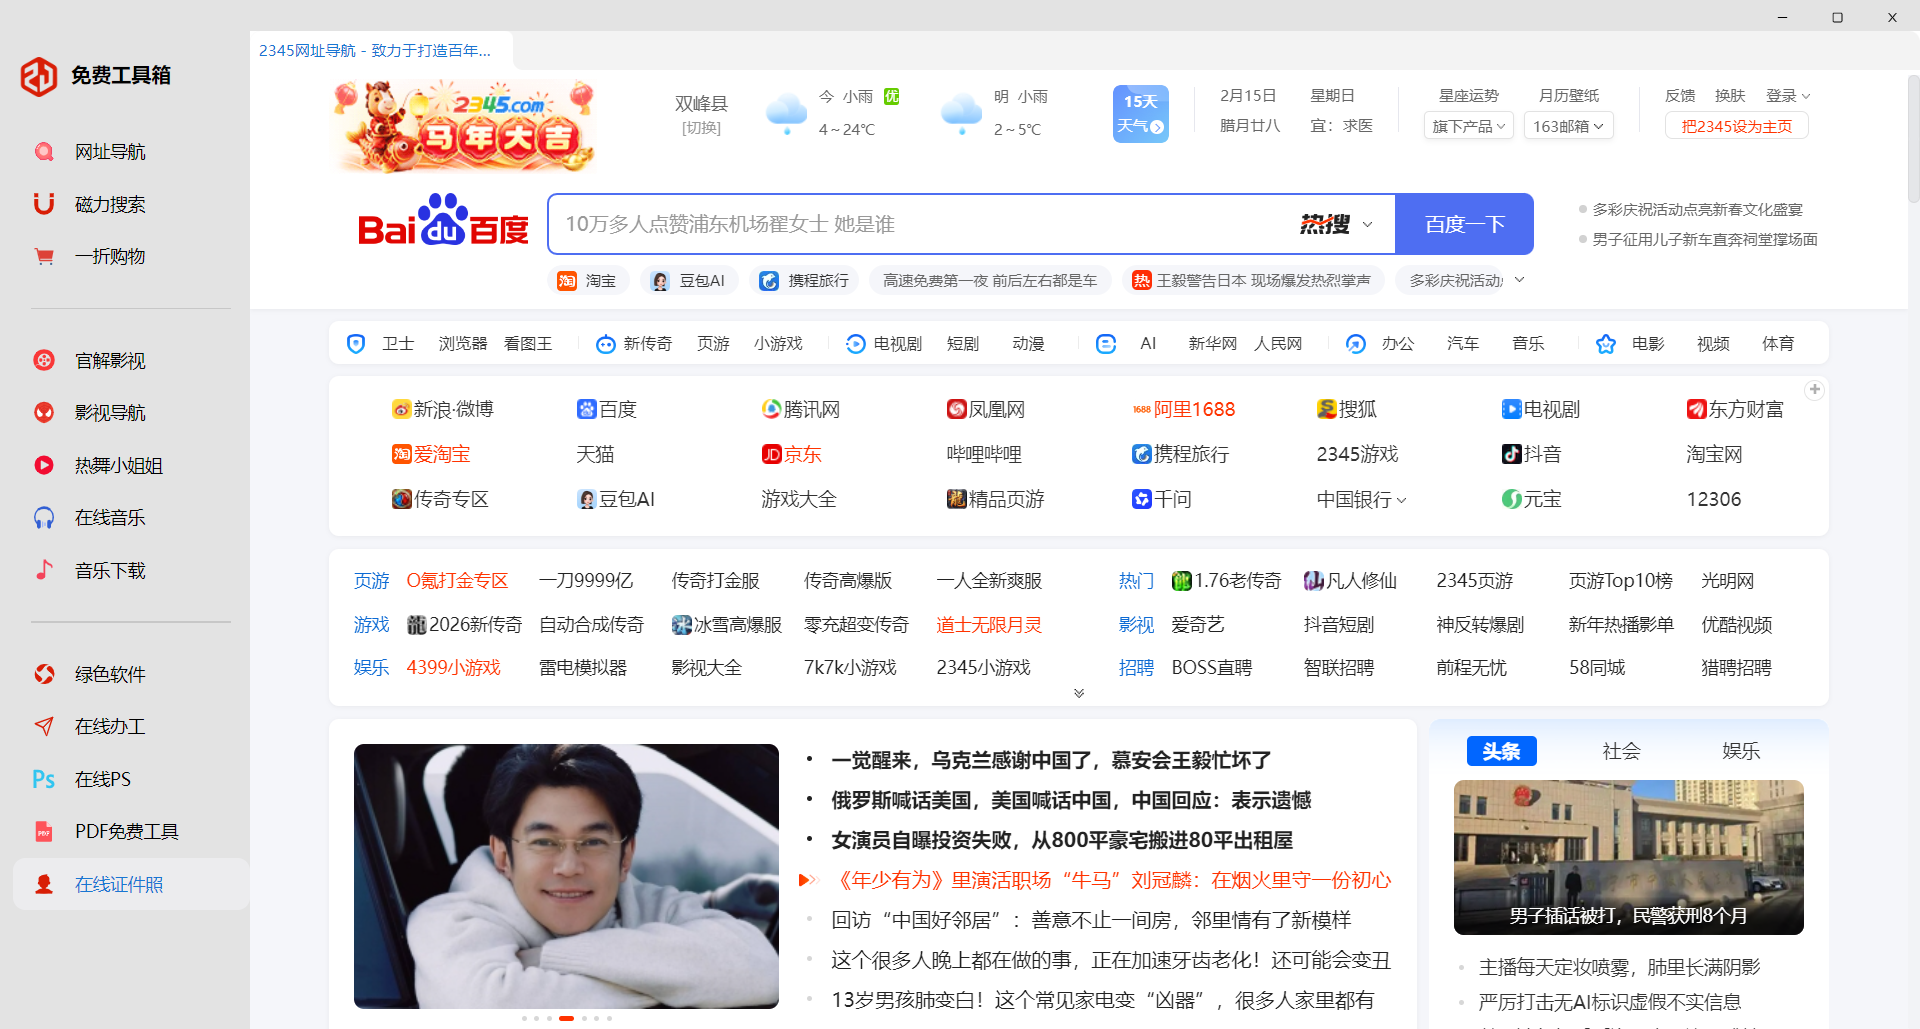Expand the hot search chips chevron

pyautogui.click(x=1519, y=280)
